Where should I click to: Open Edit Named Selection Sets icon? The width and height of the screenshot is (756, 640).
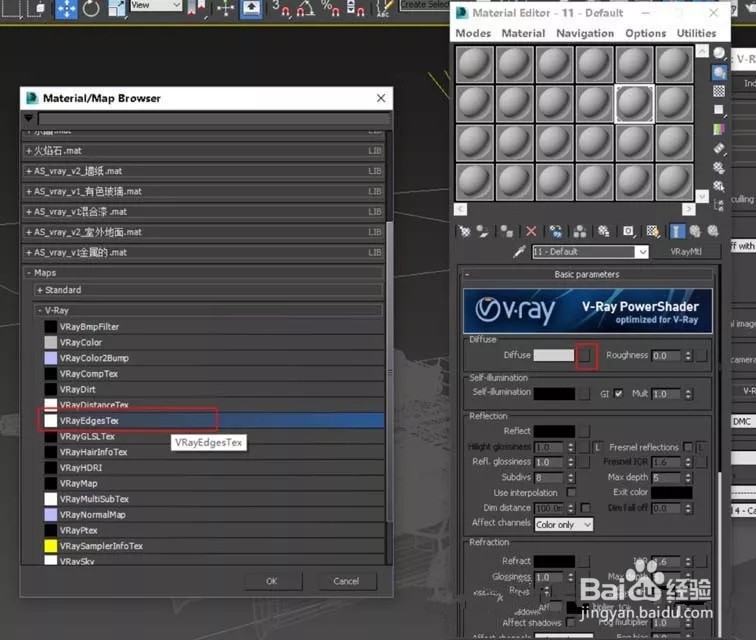(x=384, y=8)
